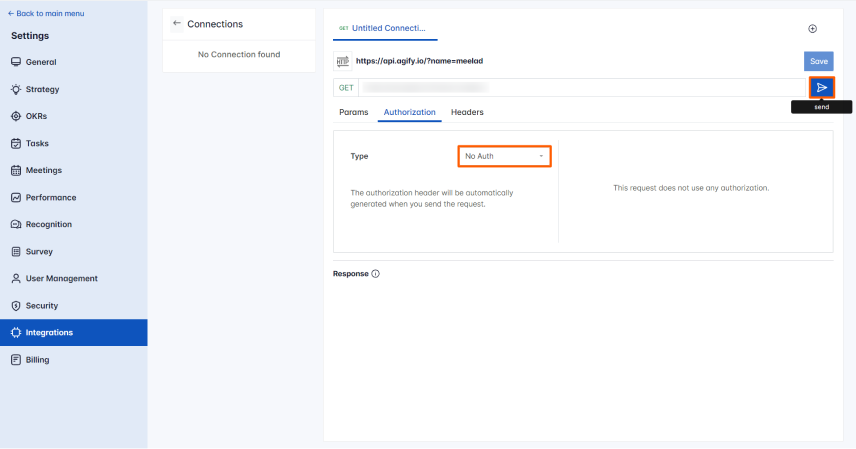Click the Recognition icon in sidebar
This screenshot has width=856, height=449.
click(x=16, y=224)
